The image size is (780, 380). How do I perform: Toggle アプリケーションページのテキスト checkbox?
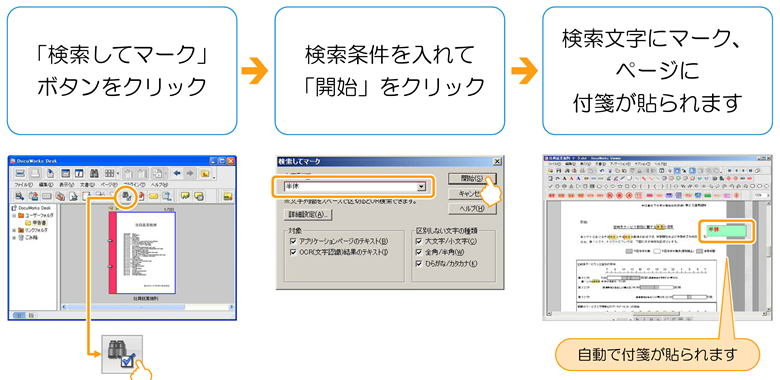(x=293, y=241)
